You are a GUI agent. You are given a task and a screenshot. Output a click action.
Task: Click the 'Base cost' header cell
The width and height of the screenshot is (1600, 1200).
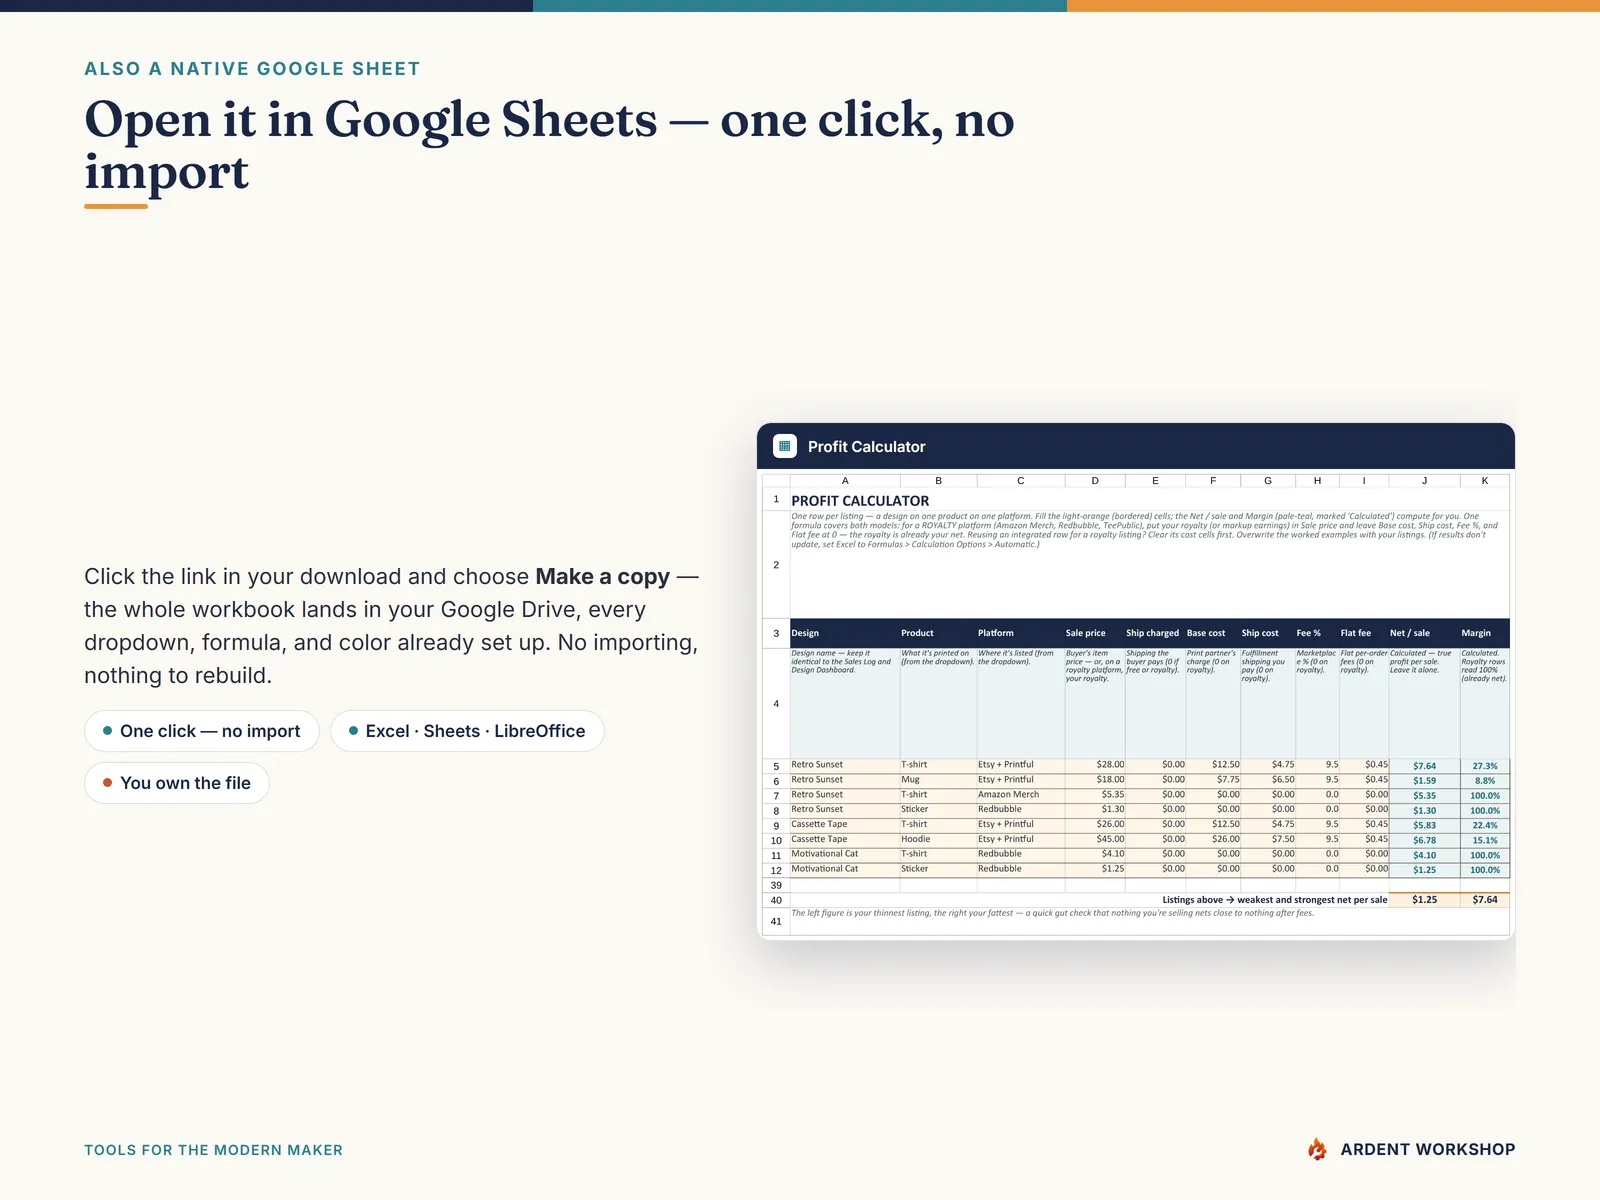(1213, 633)
